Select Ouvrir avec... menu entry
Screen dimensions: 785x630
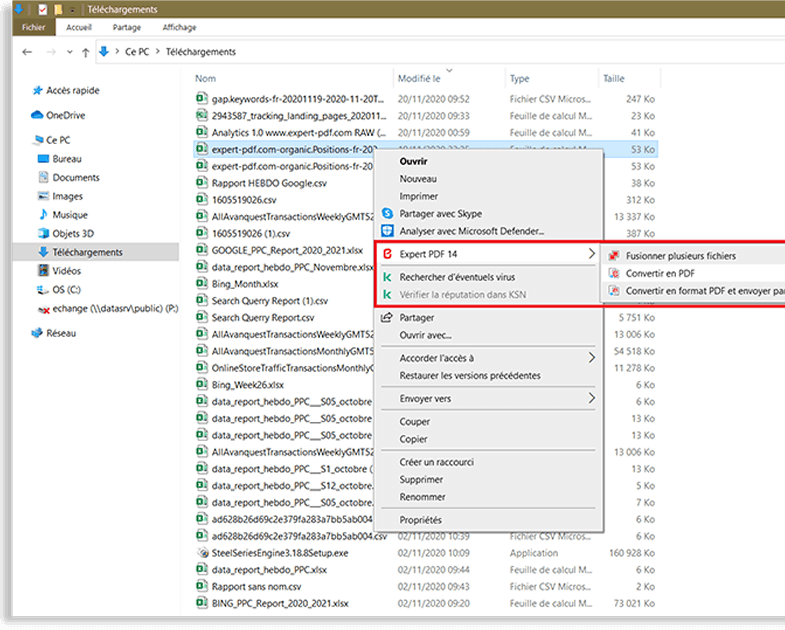426,335
